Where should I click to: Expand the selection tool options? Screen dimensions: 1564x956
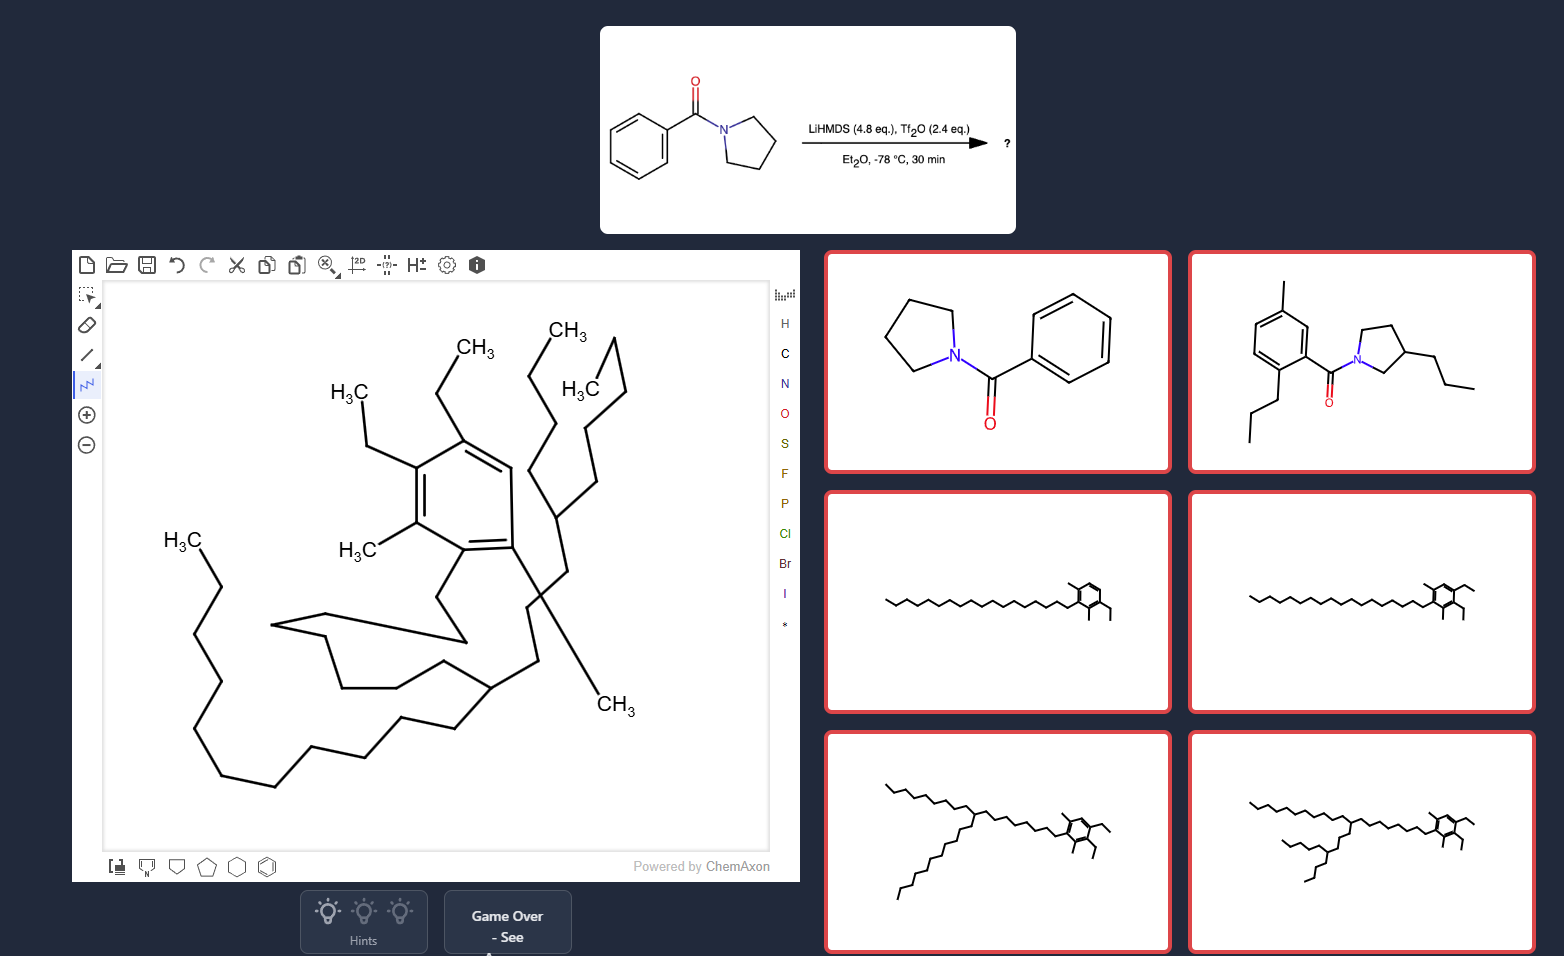click(97, 305)
